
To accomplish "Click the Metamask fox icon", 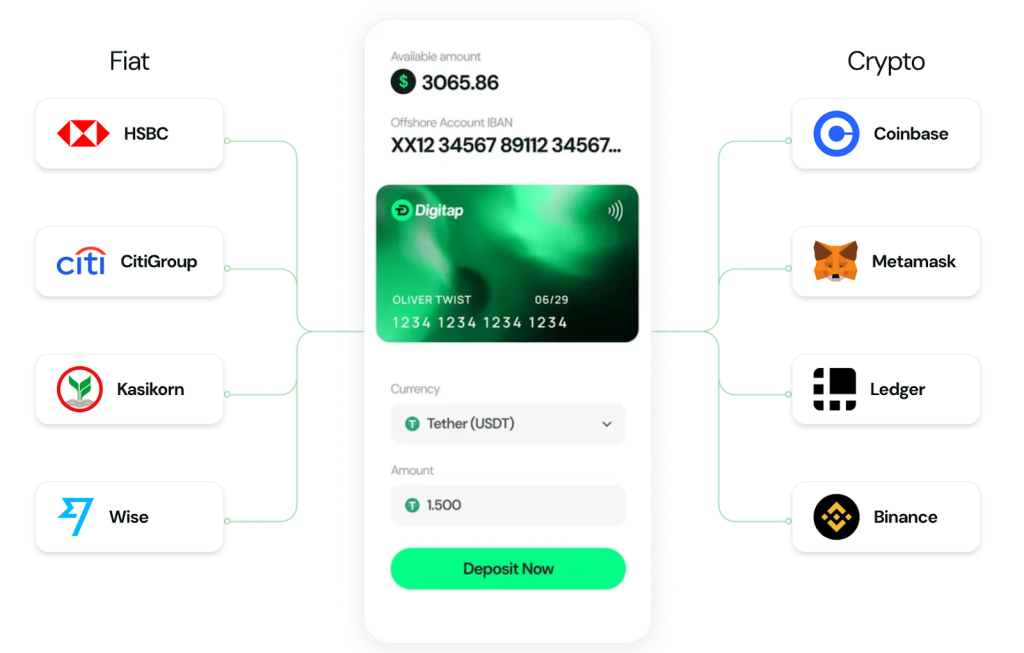I will (835, 261).
